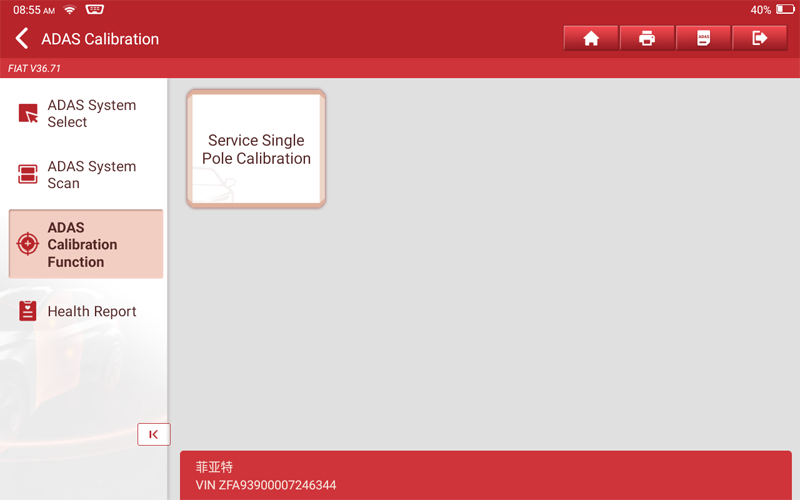Screen dimensions: 800x500
Task: Open the ADAS System Select menu item
Action: point(91,114)
